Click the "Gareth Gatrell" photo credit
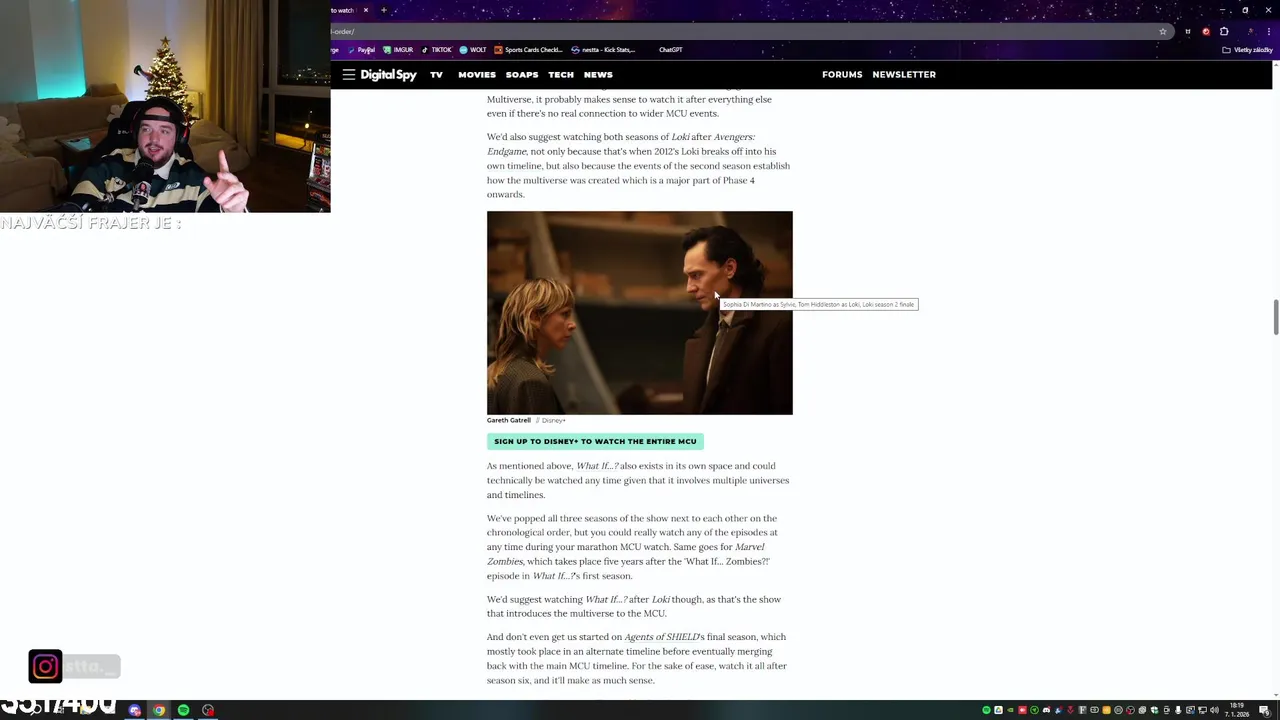1280x720 pixels. point(509,420)
